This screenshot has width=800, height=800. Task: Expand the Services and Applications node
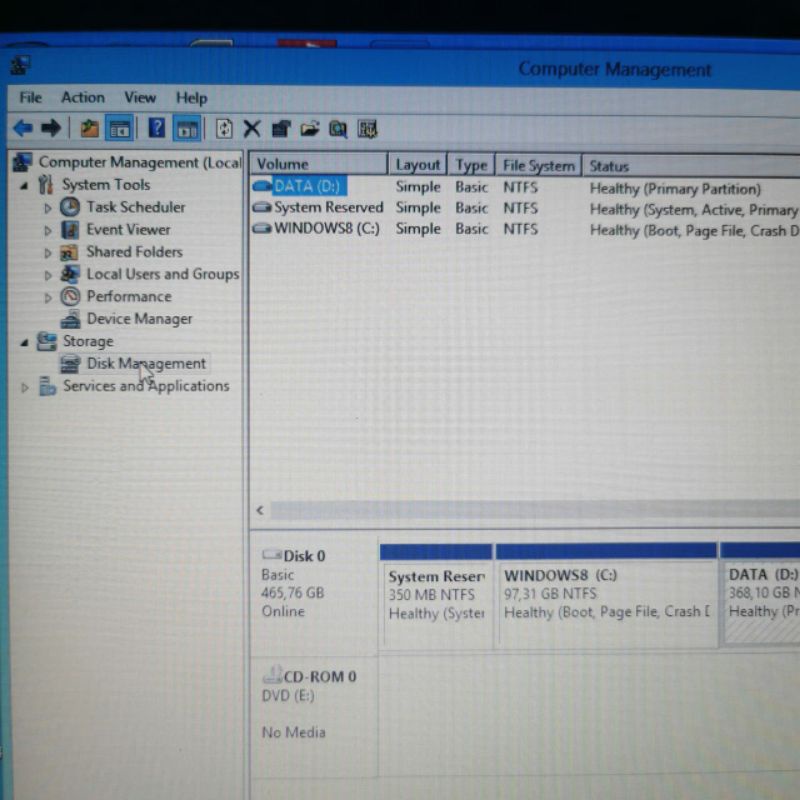[25, 387]
